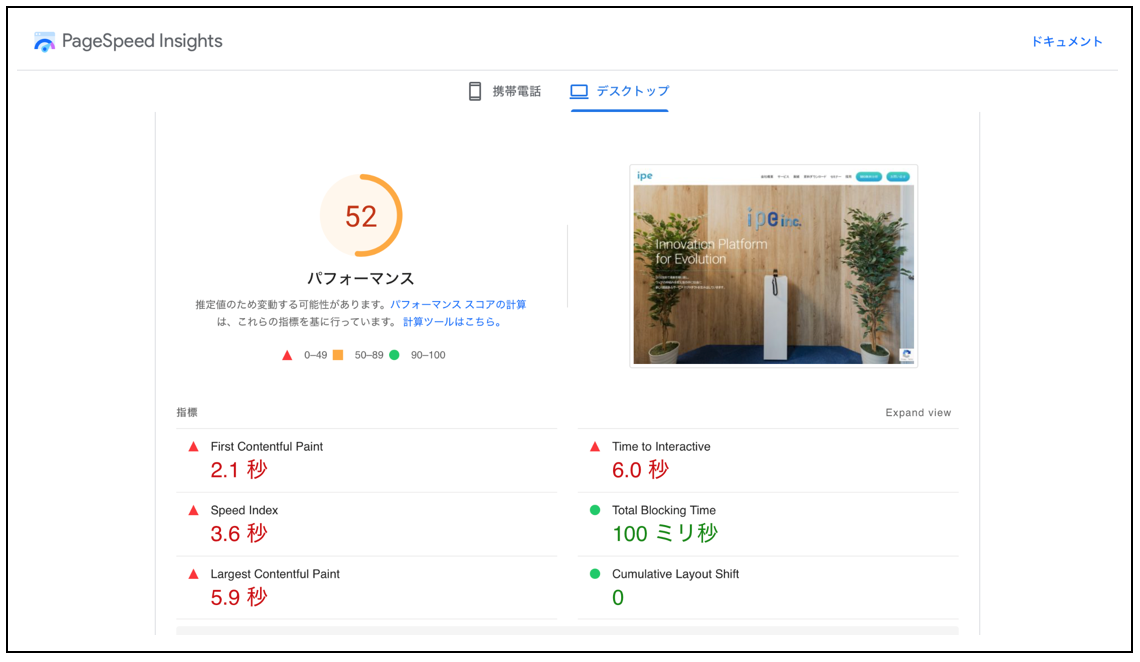Click the orange square 50–89 legend icon
Image resolution: width=1140 pixels, height=662 pixels.
click(x=338, y=355)
